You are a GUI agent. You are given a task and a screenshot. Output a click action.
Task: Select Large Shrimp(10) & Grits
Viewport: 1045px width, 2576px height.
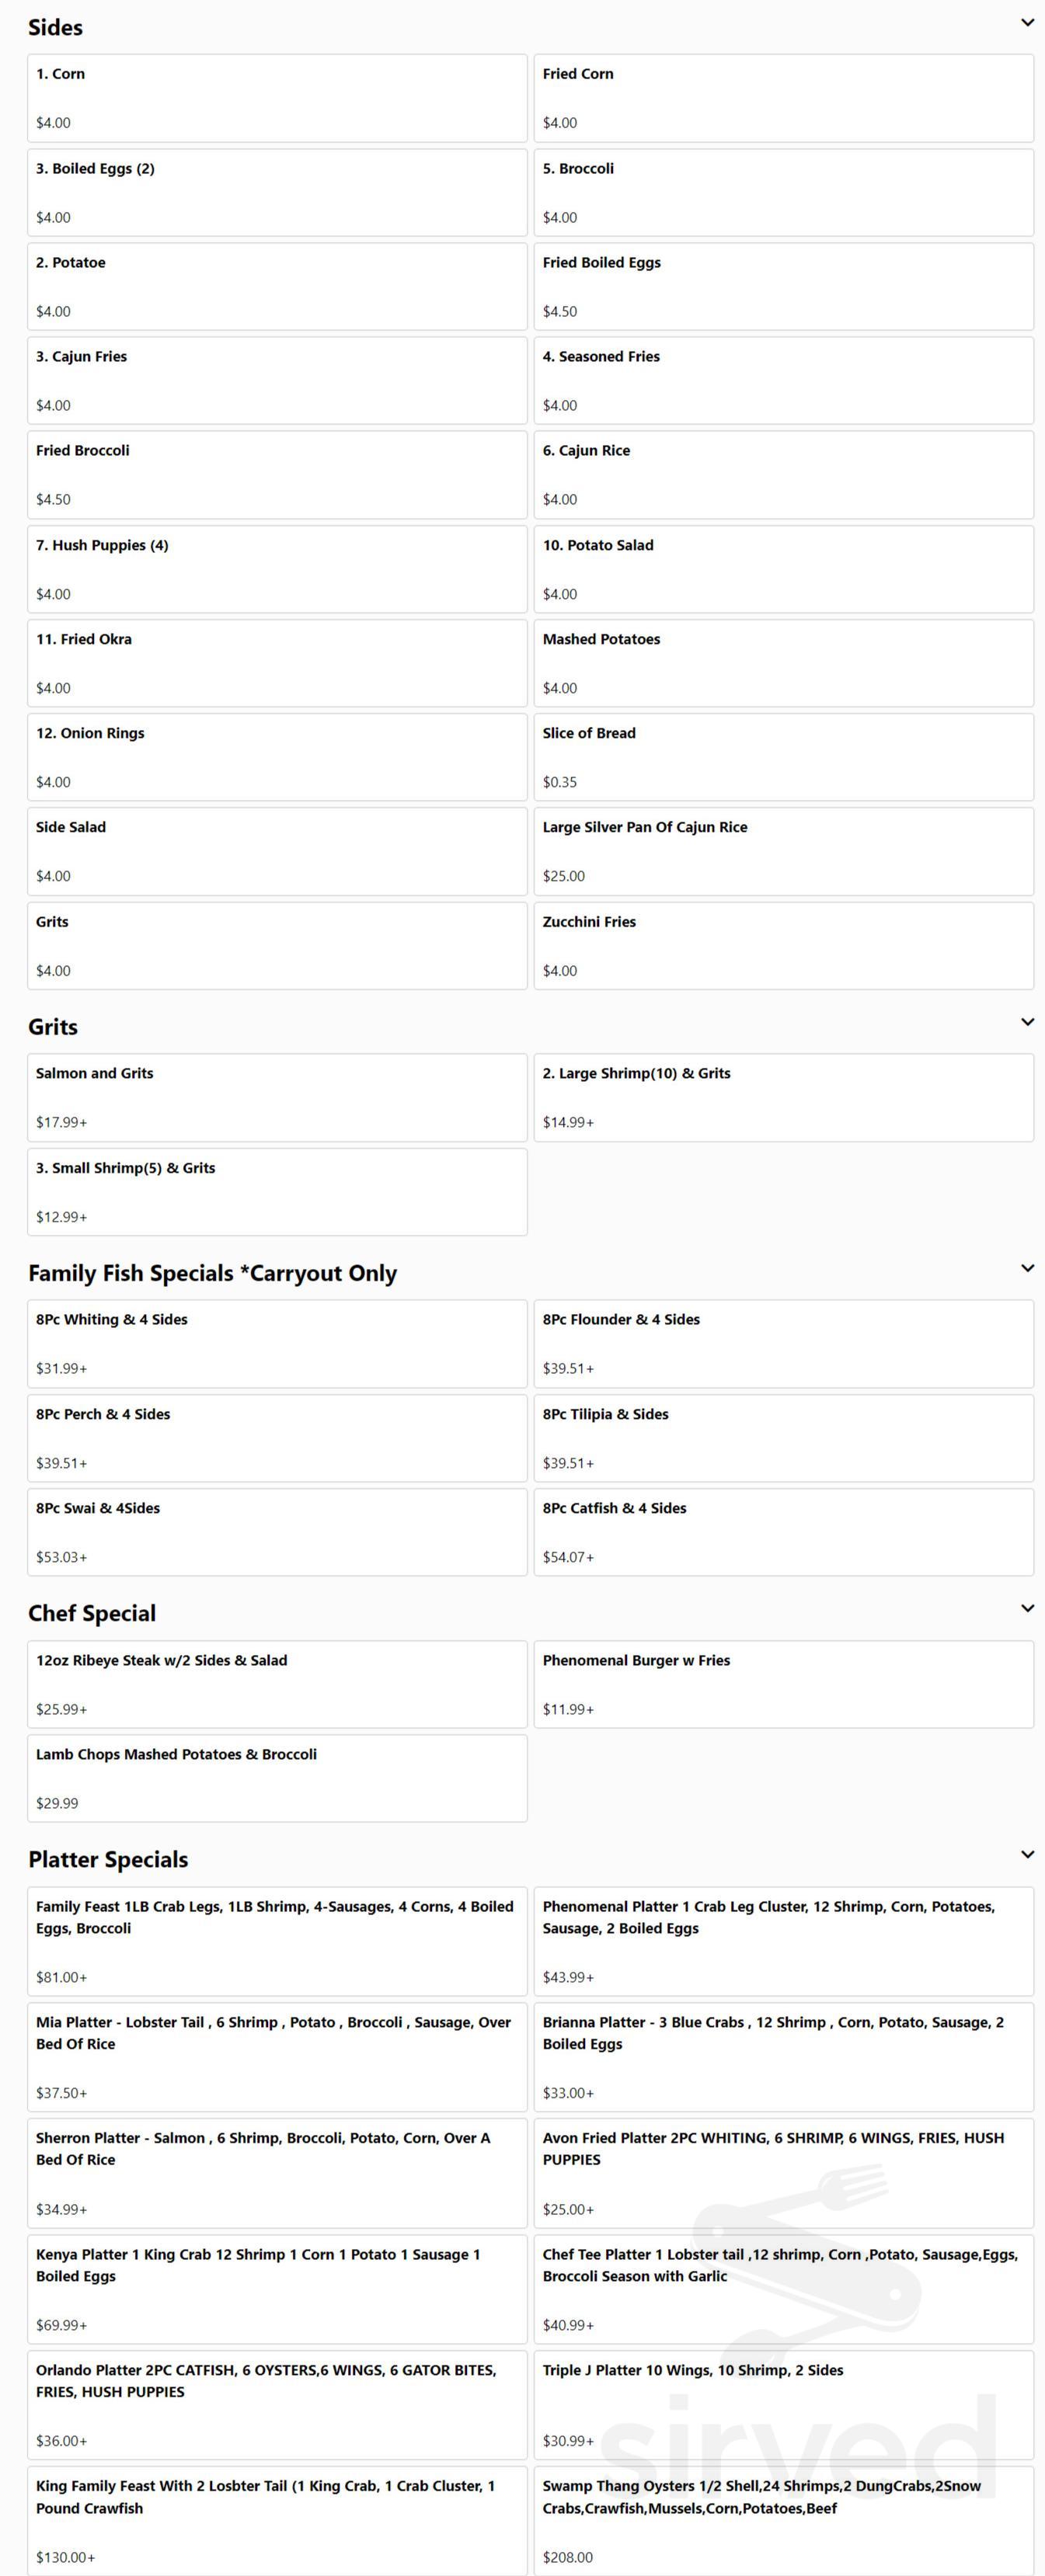point(783,1097)
